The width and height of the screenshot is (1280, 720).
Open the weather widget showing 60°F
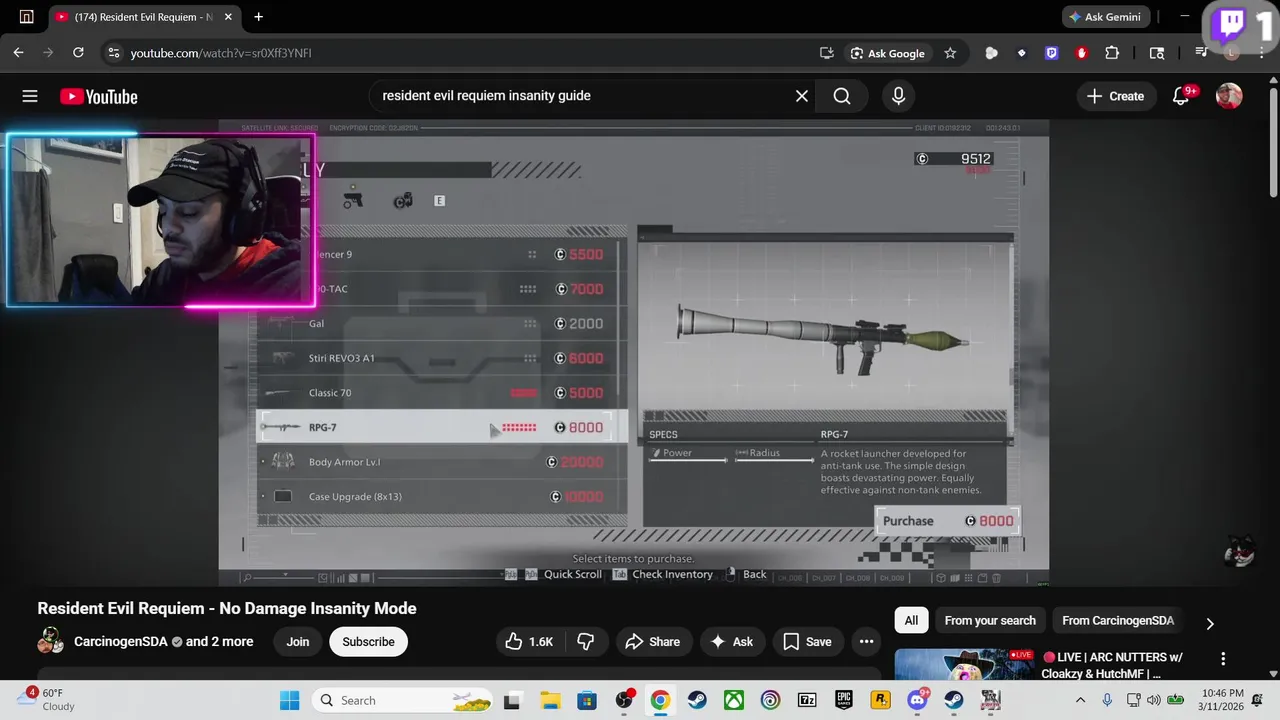click(46, 700)
